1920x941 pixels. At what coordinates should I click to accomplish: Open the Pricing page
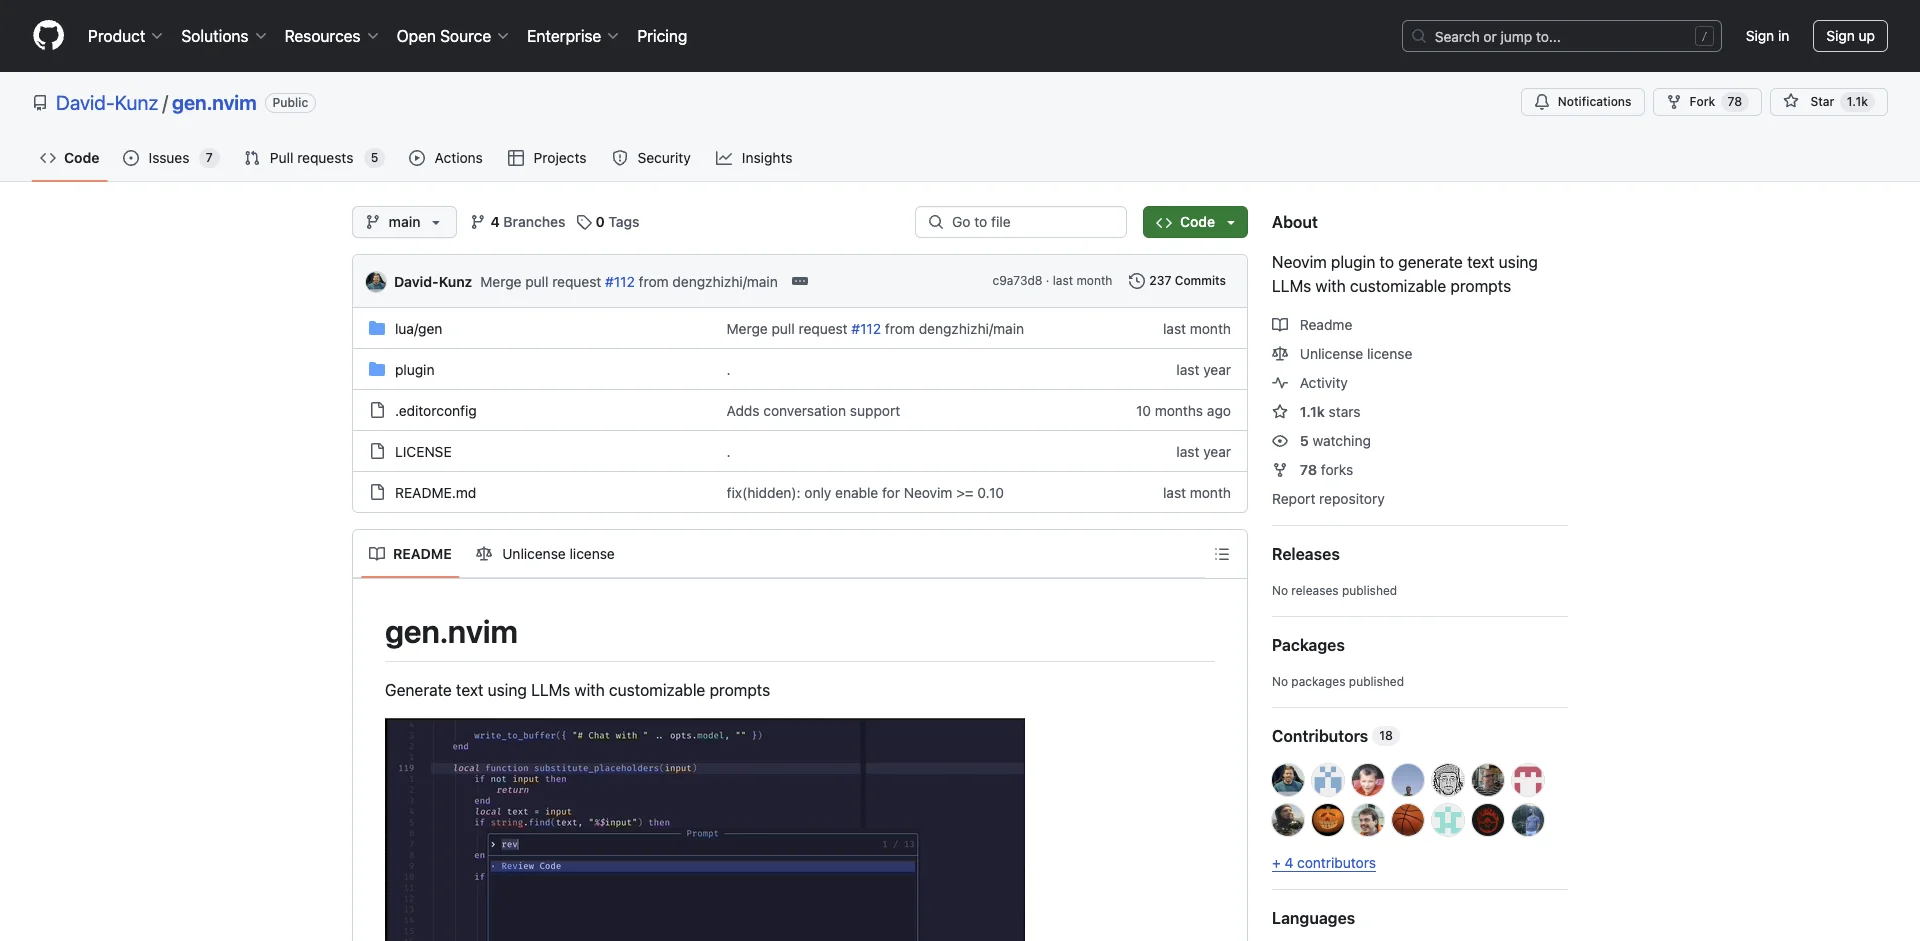[662, 36]
